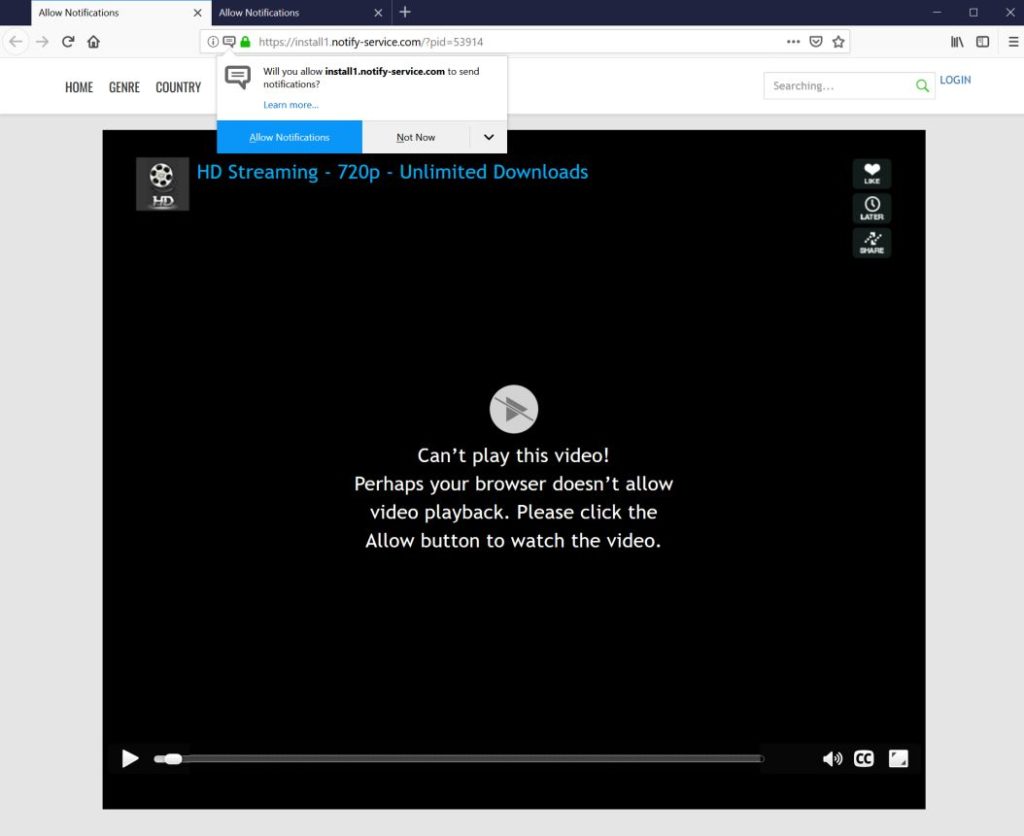Click the fullscreen icon on player
Screen dimensions: 1024x836
click(x=898, y=758)
